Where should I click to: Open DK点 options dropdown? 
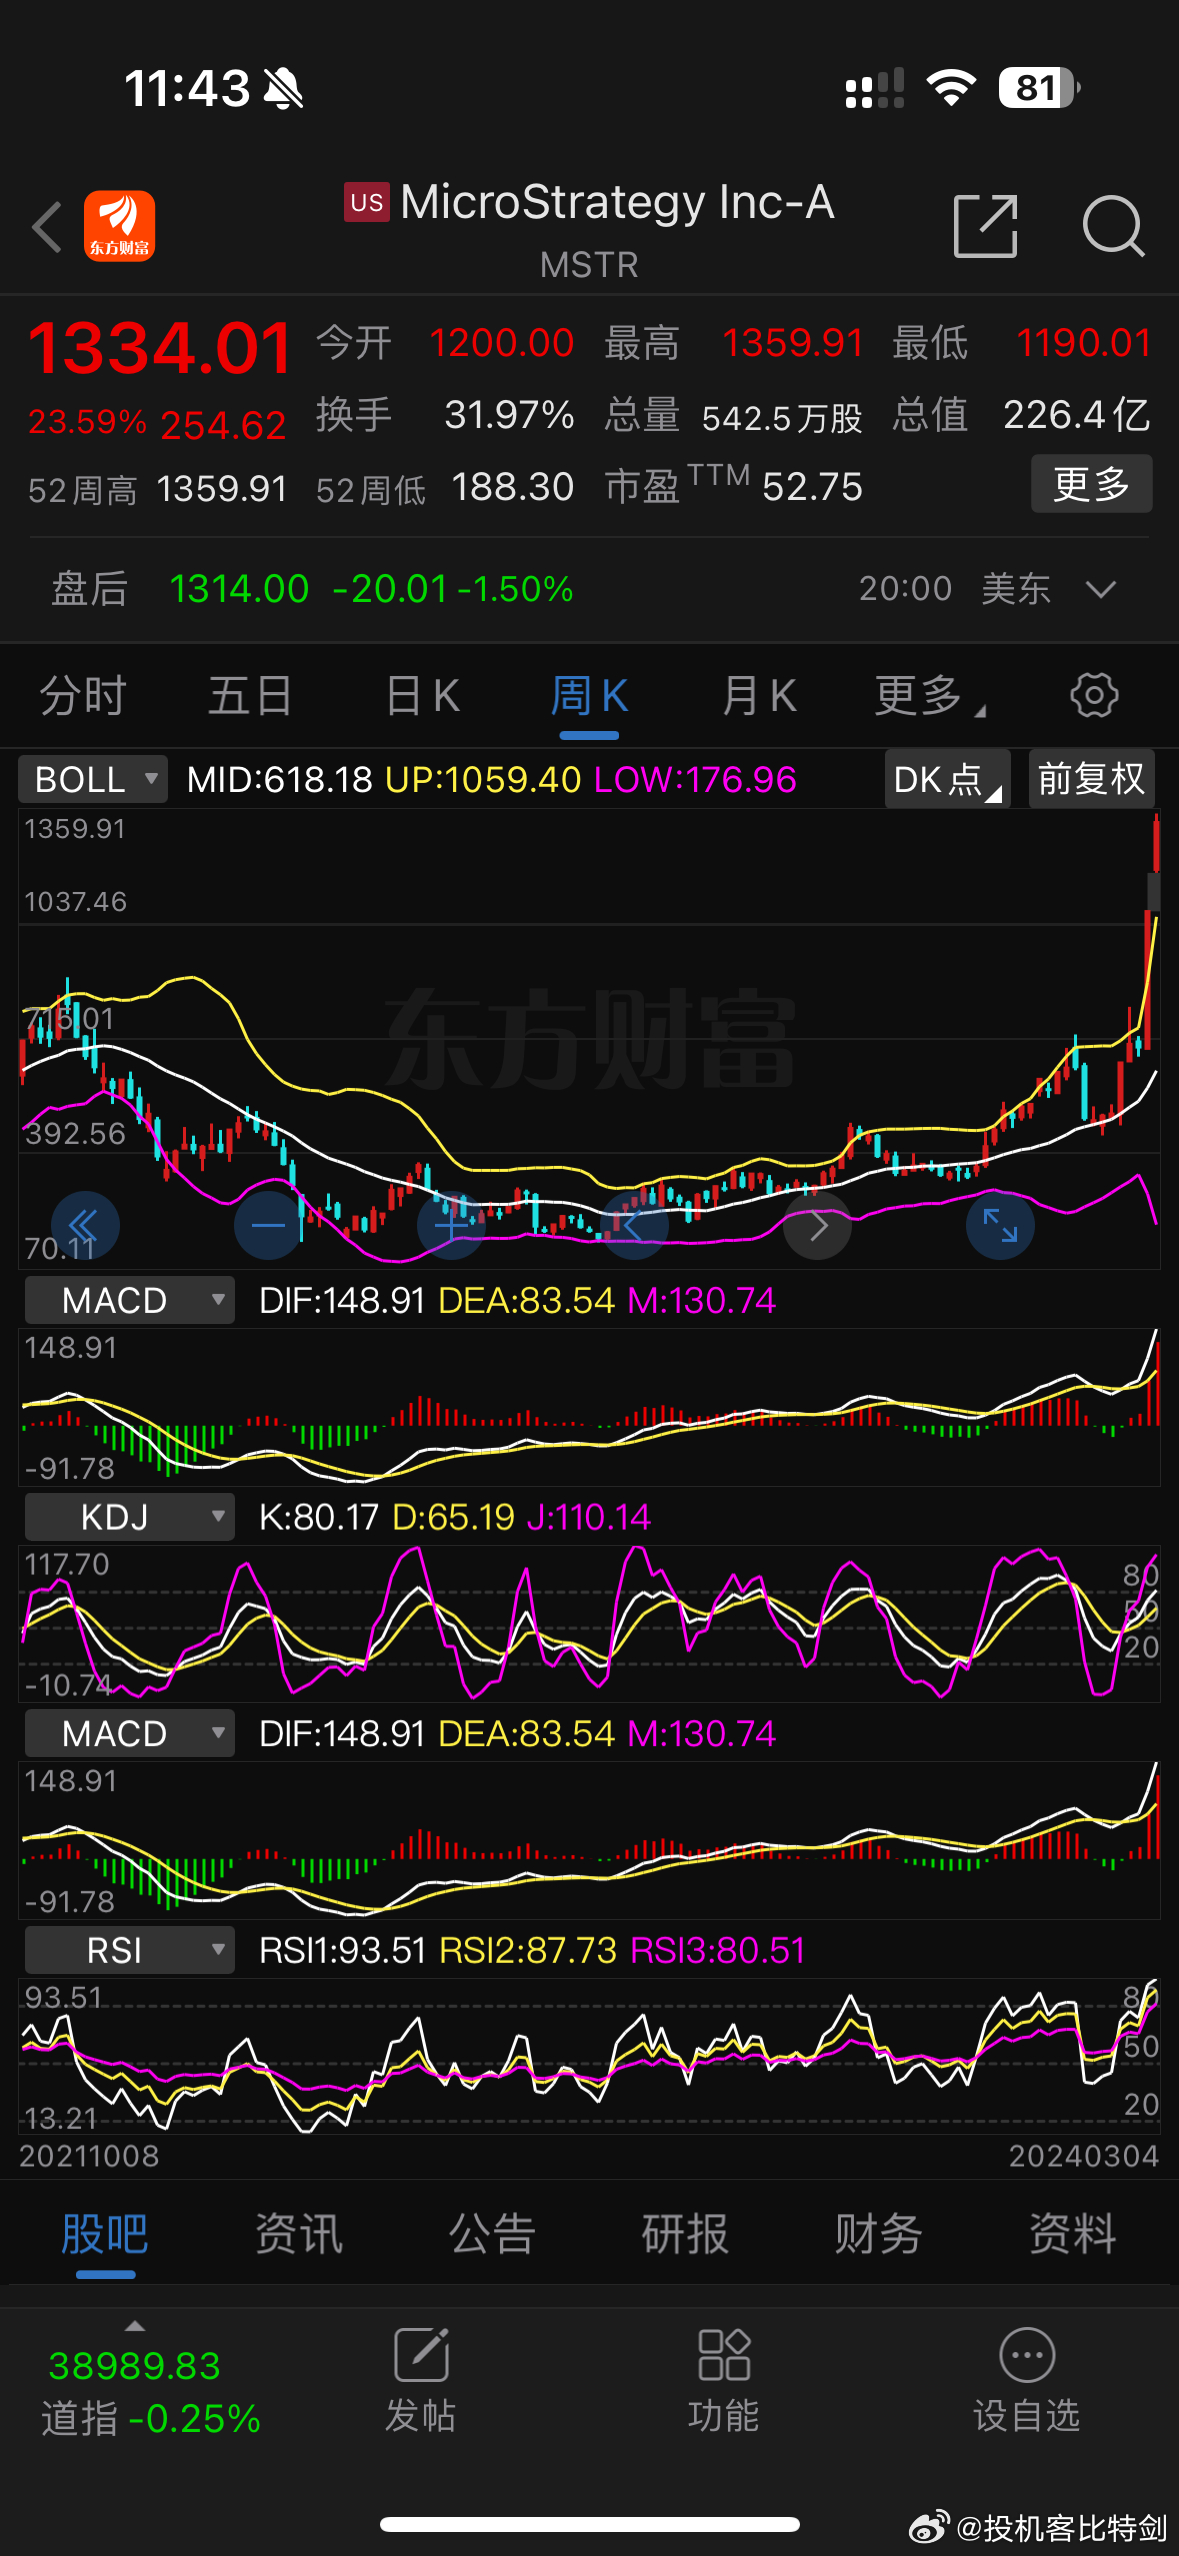pos(947,779)
